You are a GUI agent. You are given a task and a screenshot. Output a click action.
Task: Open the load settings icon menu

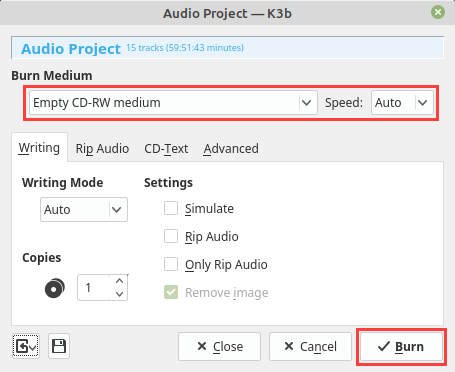[x=26, y=346]
